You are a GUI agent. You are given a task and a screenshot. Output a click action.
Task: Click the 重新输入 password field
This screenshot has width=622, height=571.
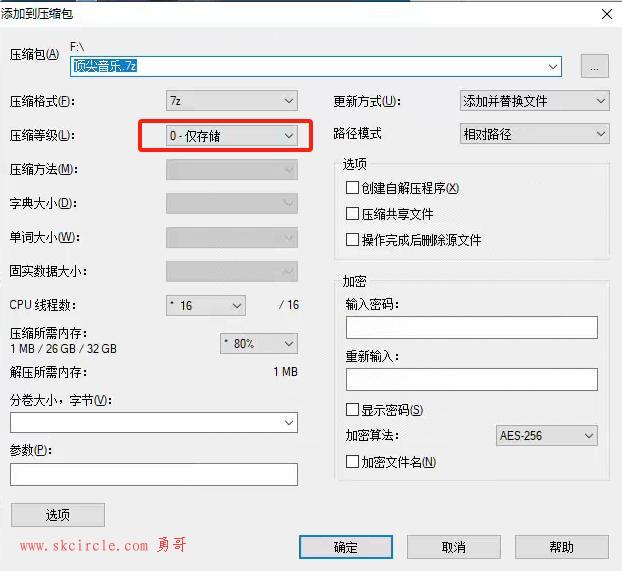click(472, 379)
